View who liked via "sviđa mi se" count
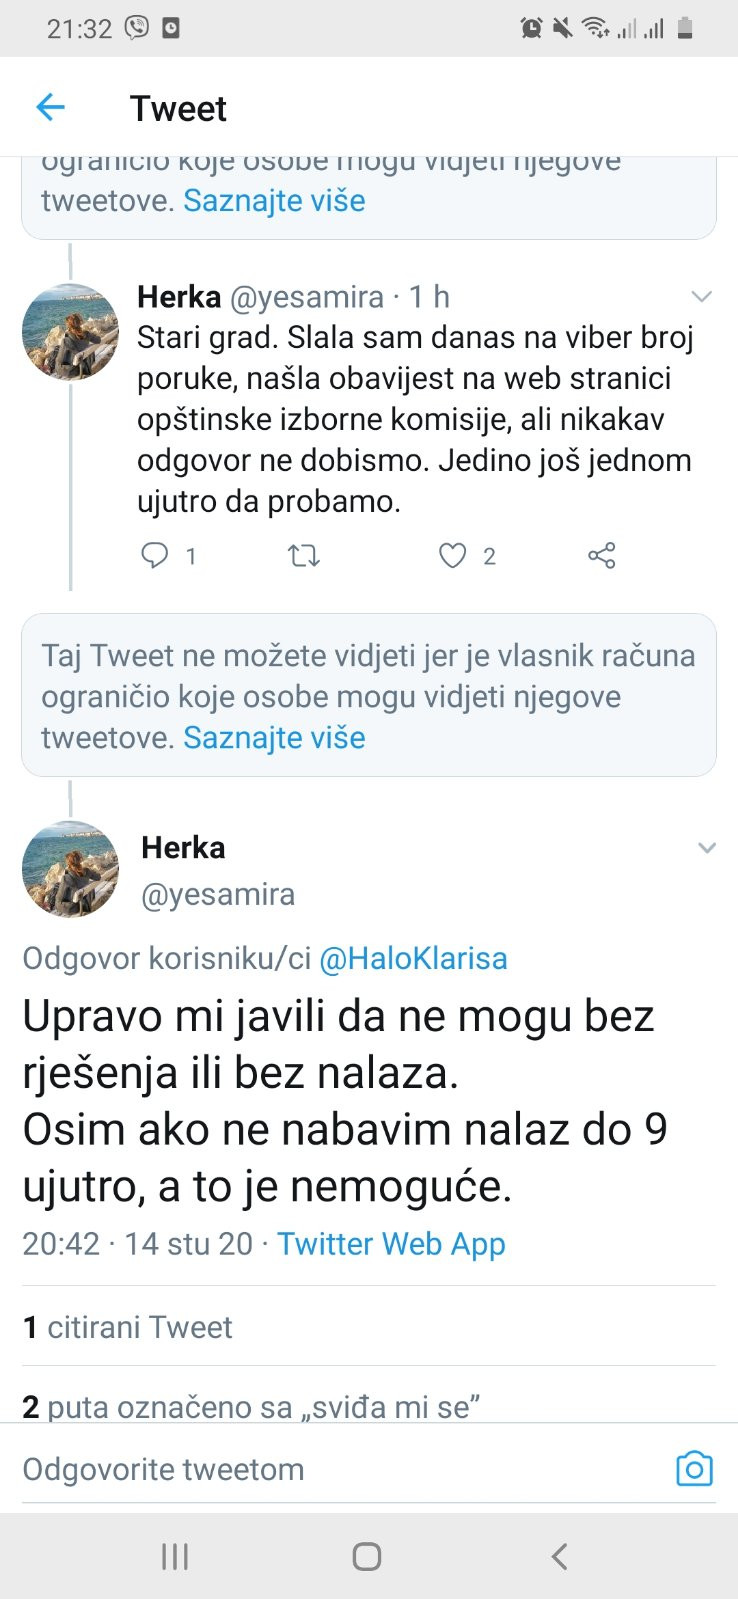738x1599 pixels. tap(251, 1406)
